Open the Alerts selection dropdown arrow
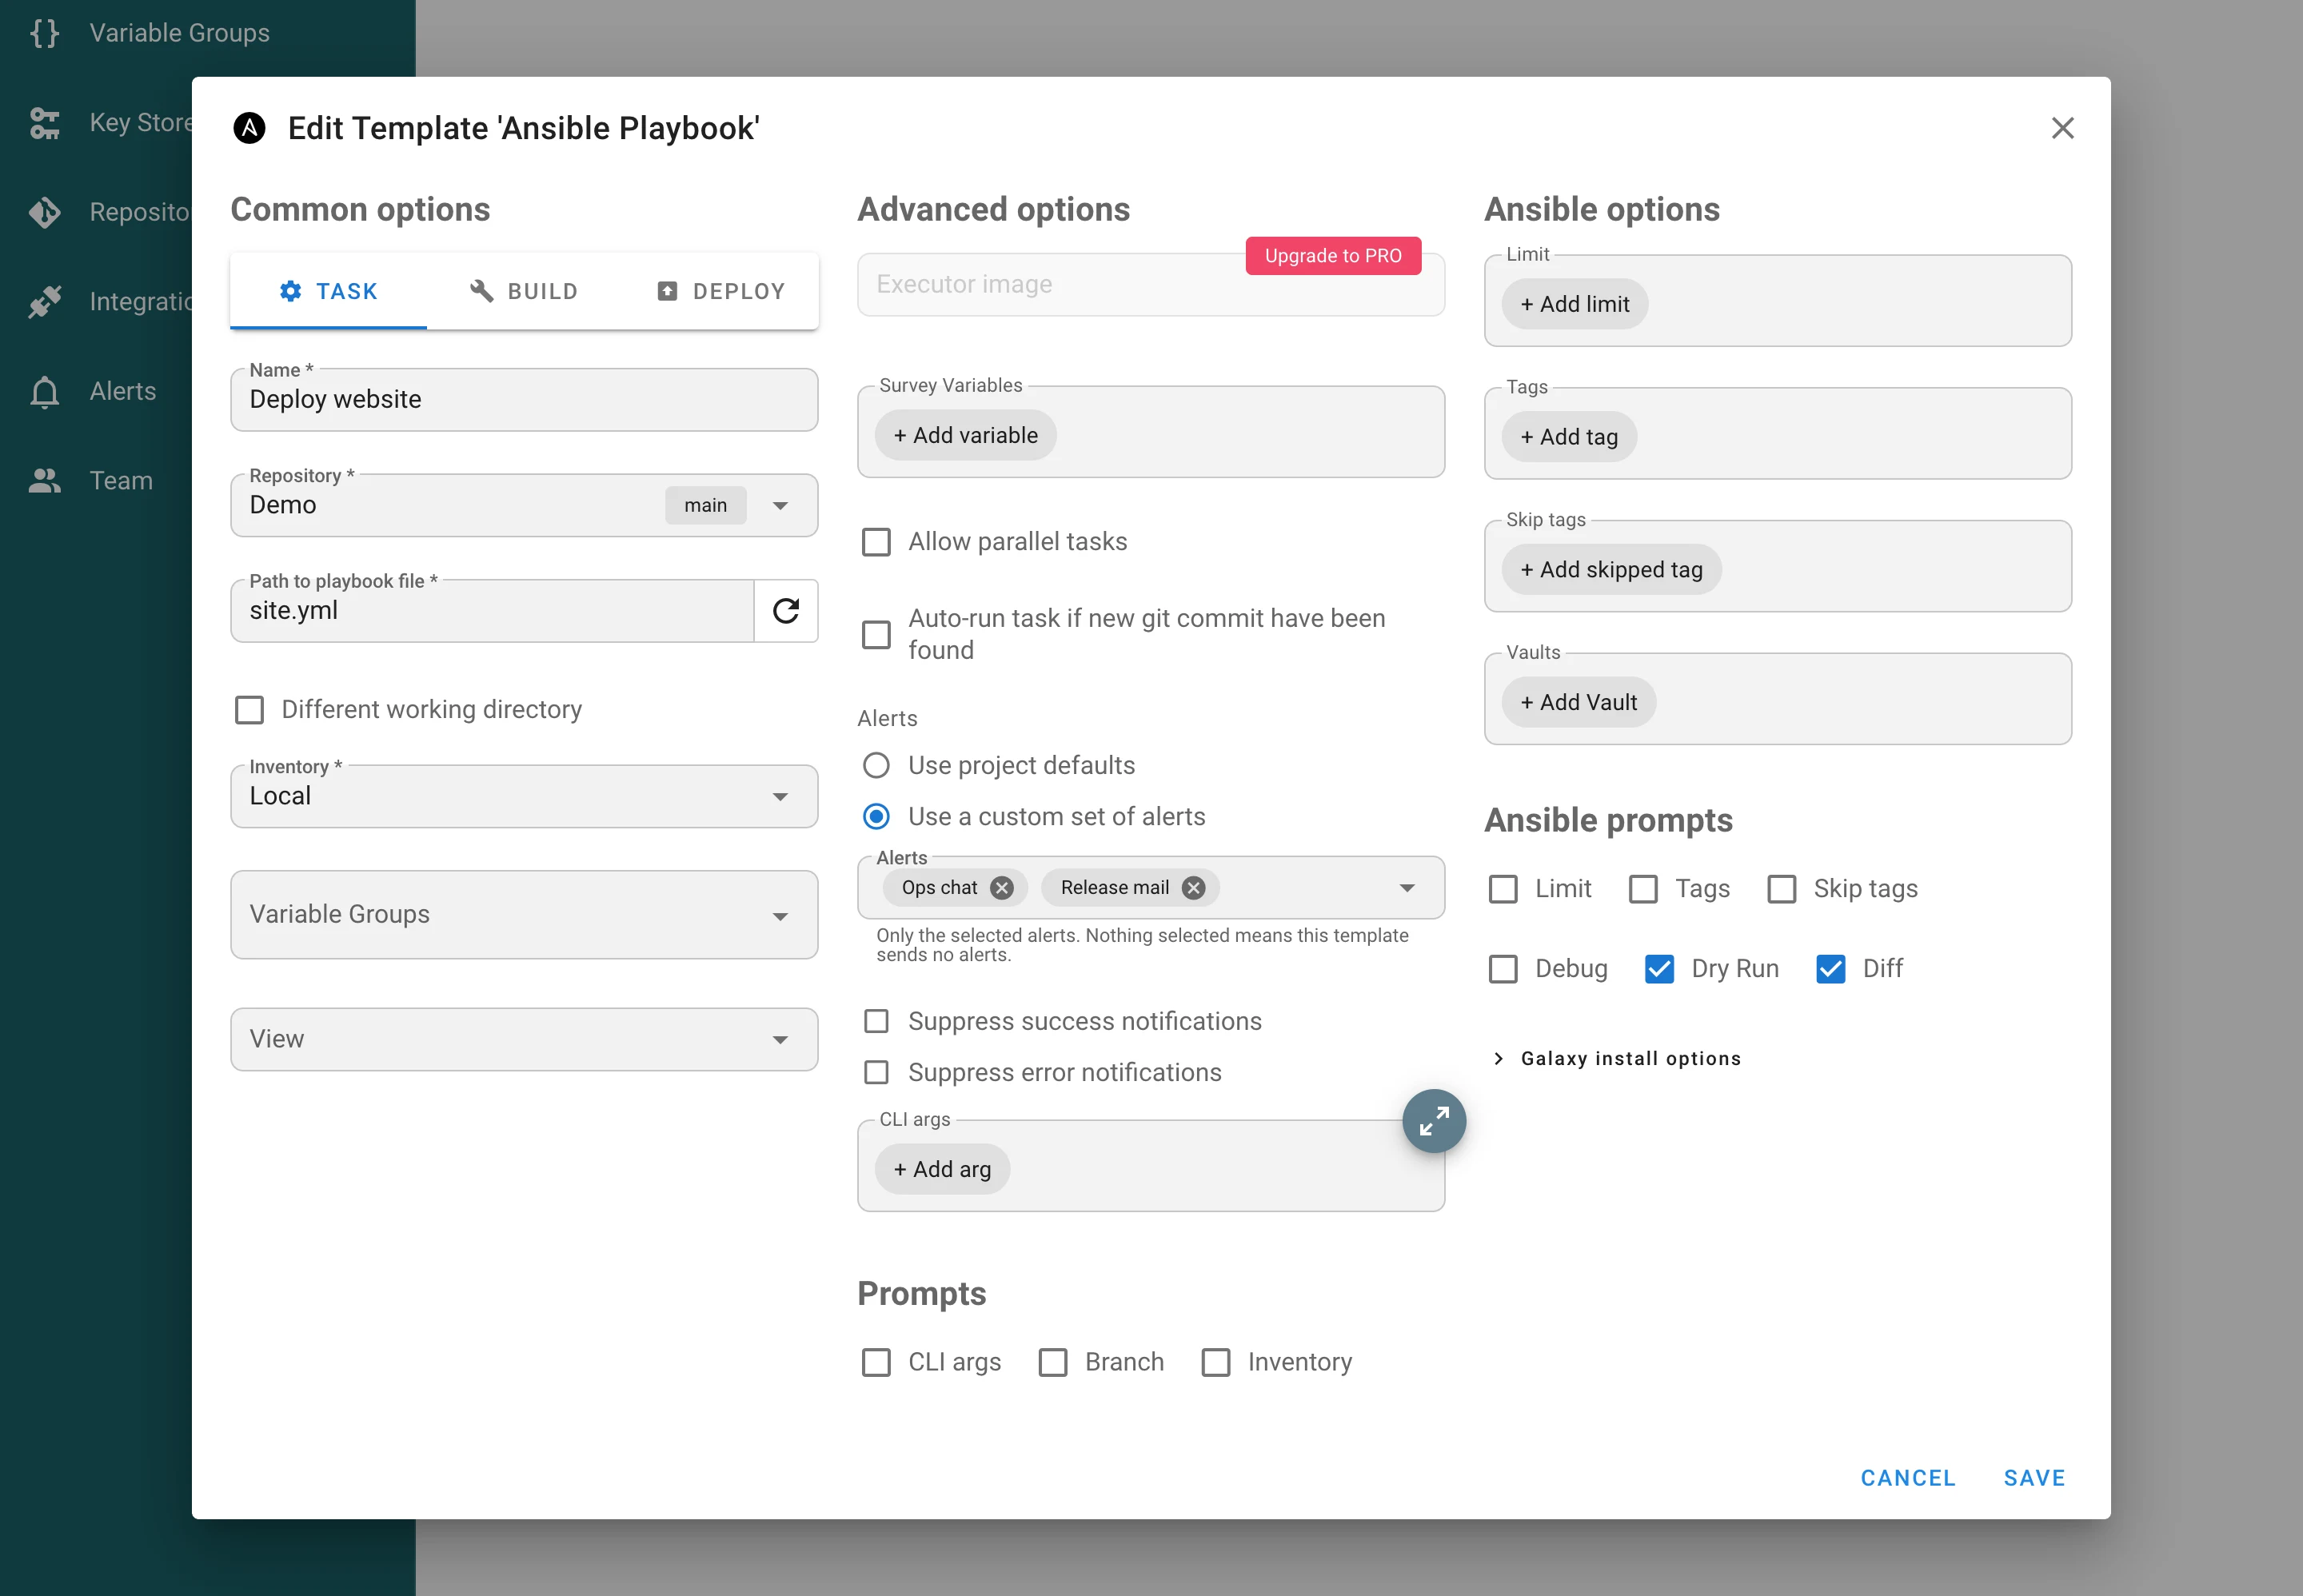This screenshot has height=1596, width=2303. 1407,888
